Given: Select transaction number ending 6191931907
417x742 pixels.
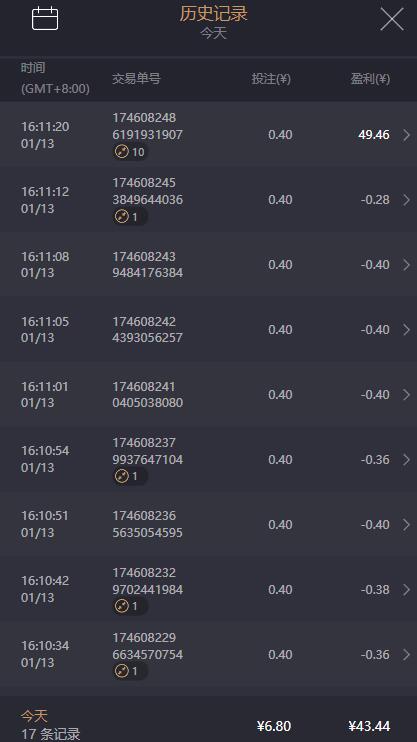Looking at the screenshot, I should [147, 126].
